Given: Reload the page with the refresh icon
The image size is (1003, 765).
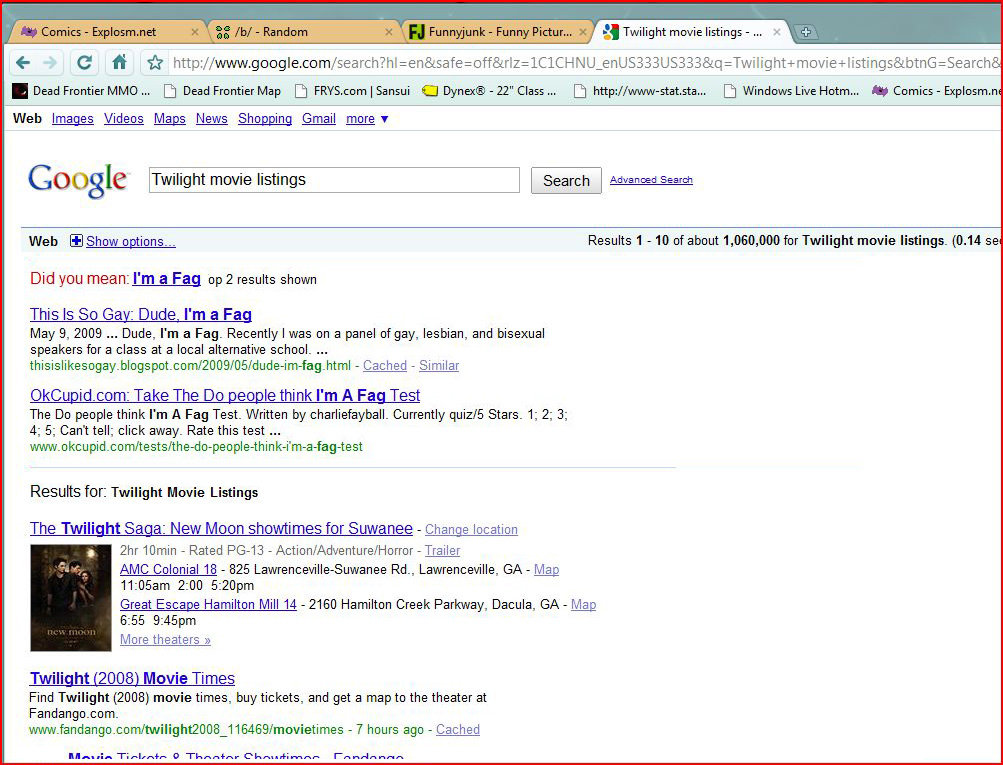Looking at the screenshot, I should tap(84, 63).
